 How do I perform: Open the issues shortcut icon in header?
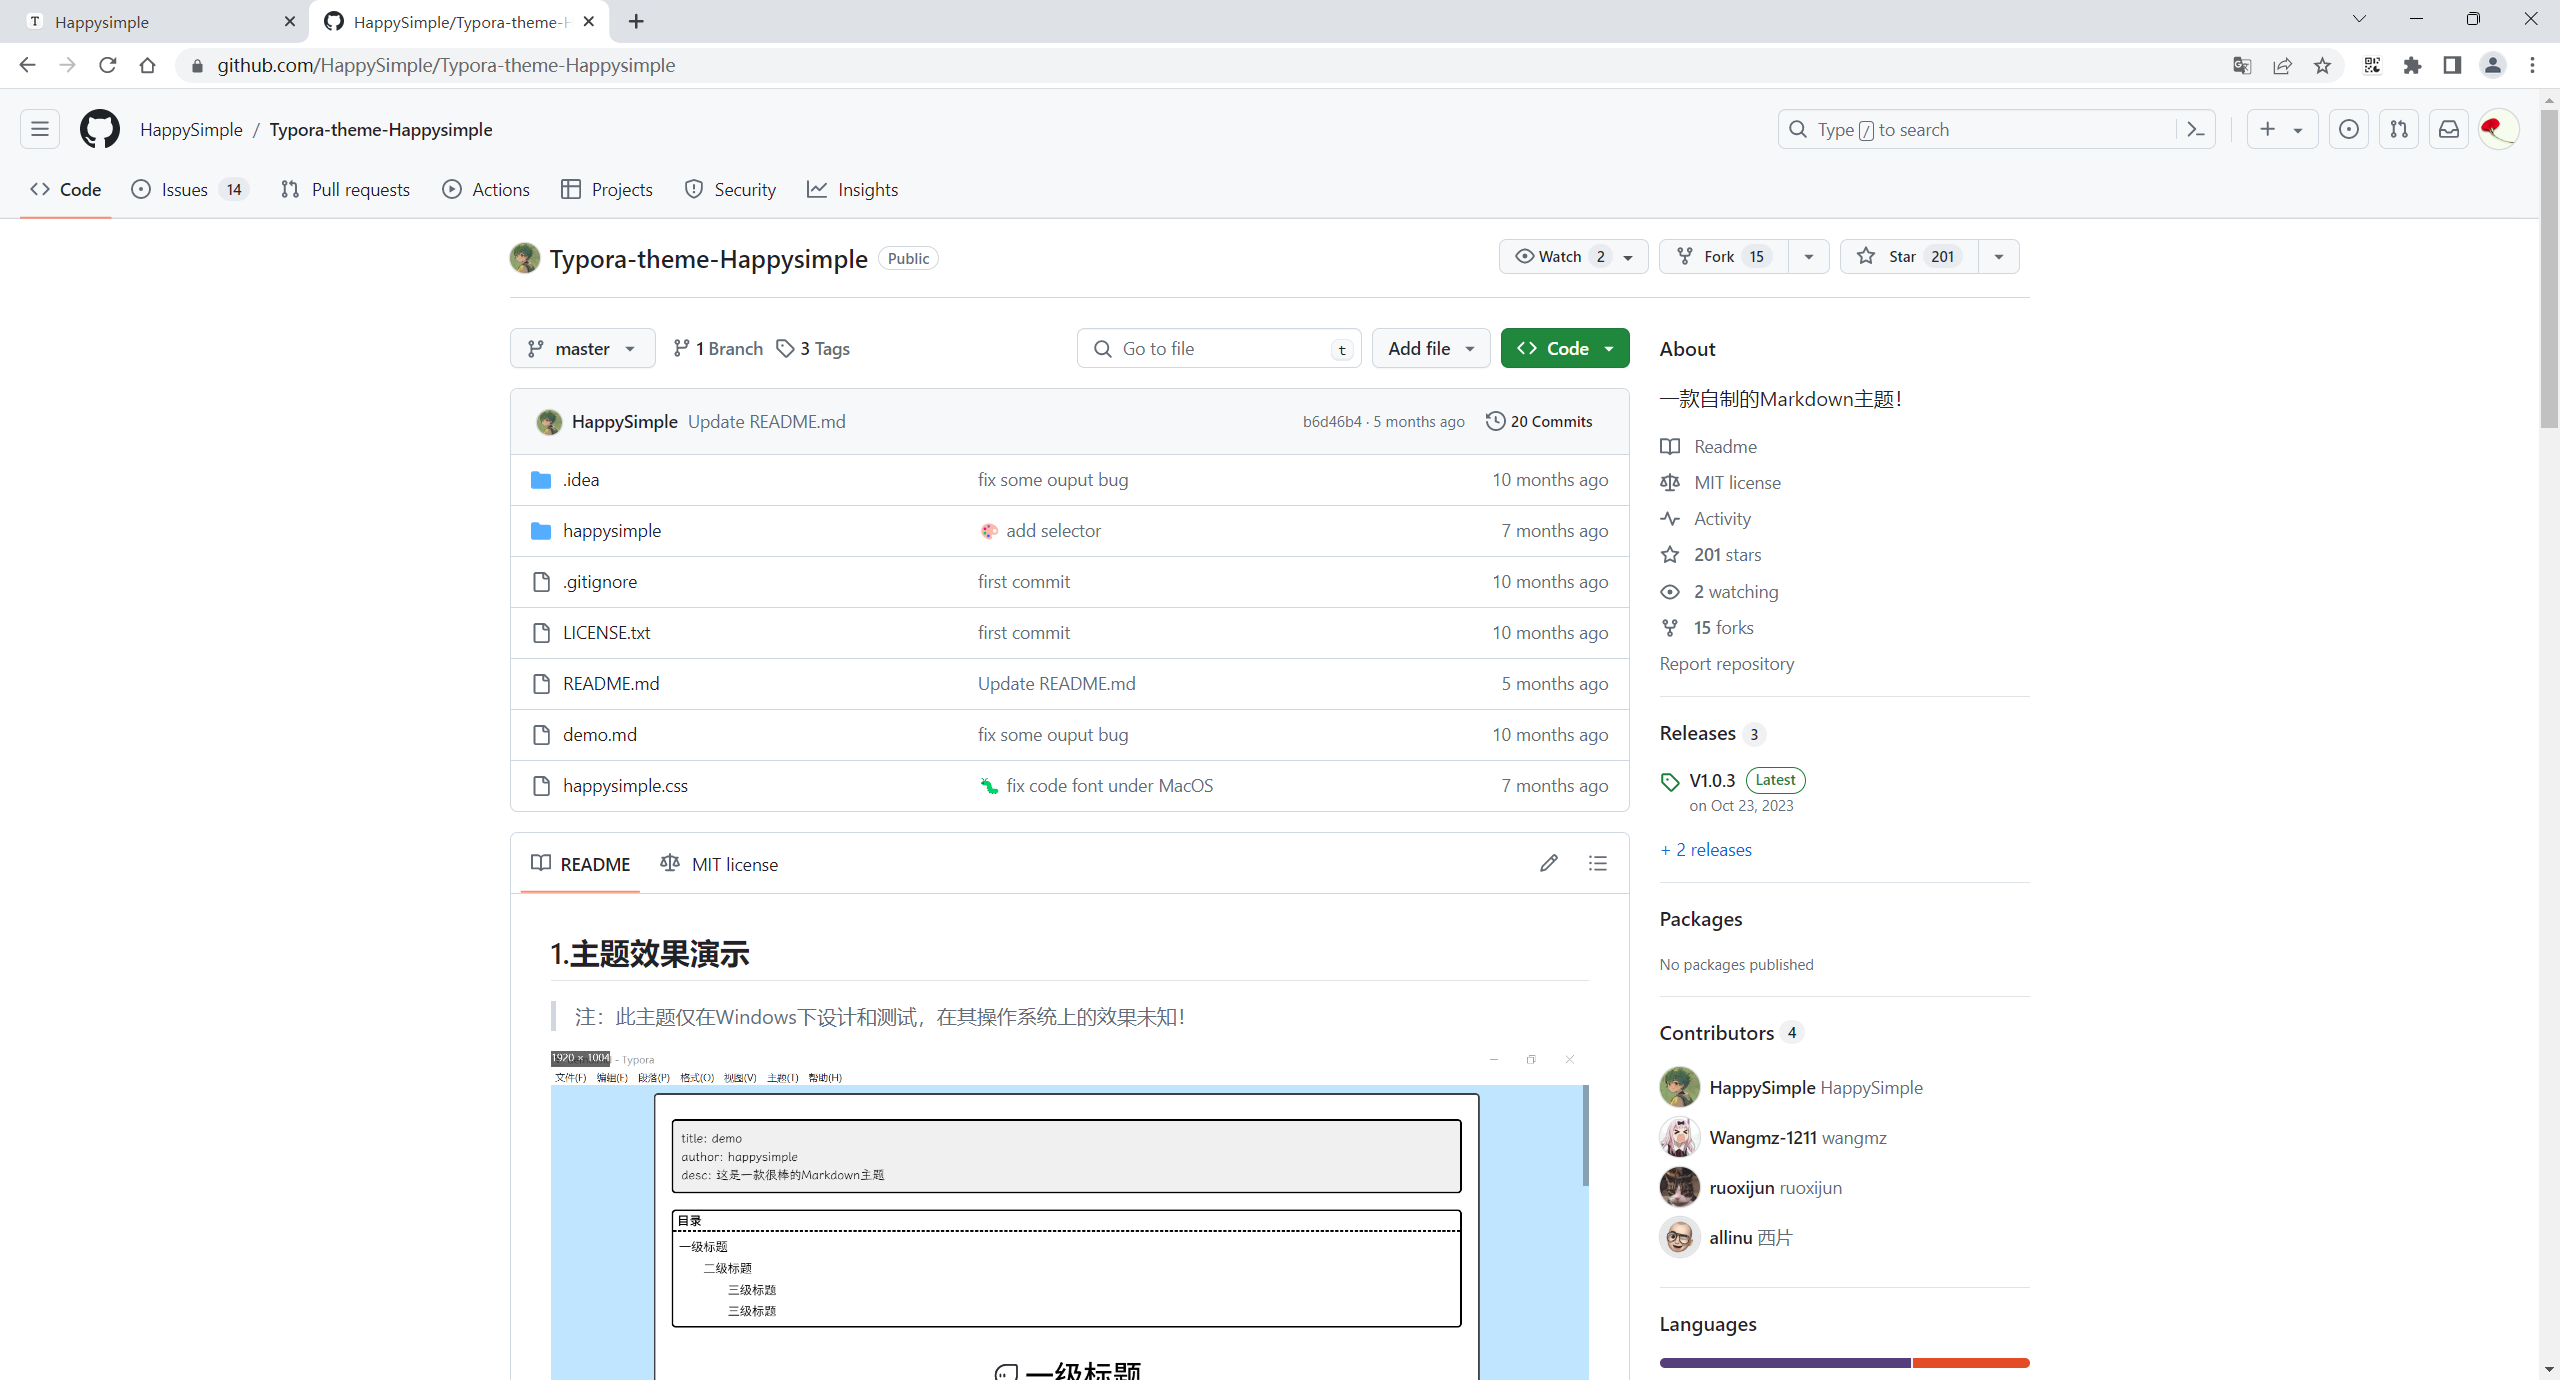pos(2349,129)
